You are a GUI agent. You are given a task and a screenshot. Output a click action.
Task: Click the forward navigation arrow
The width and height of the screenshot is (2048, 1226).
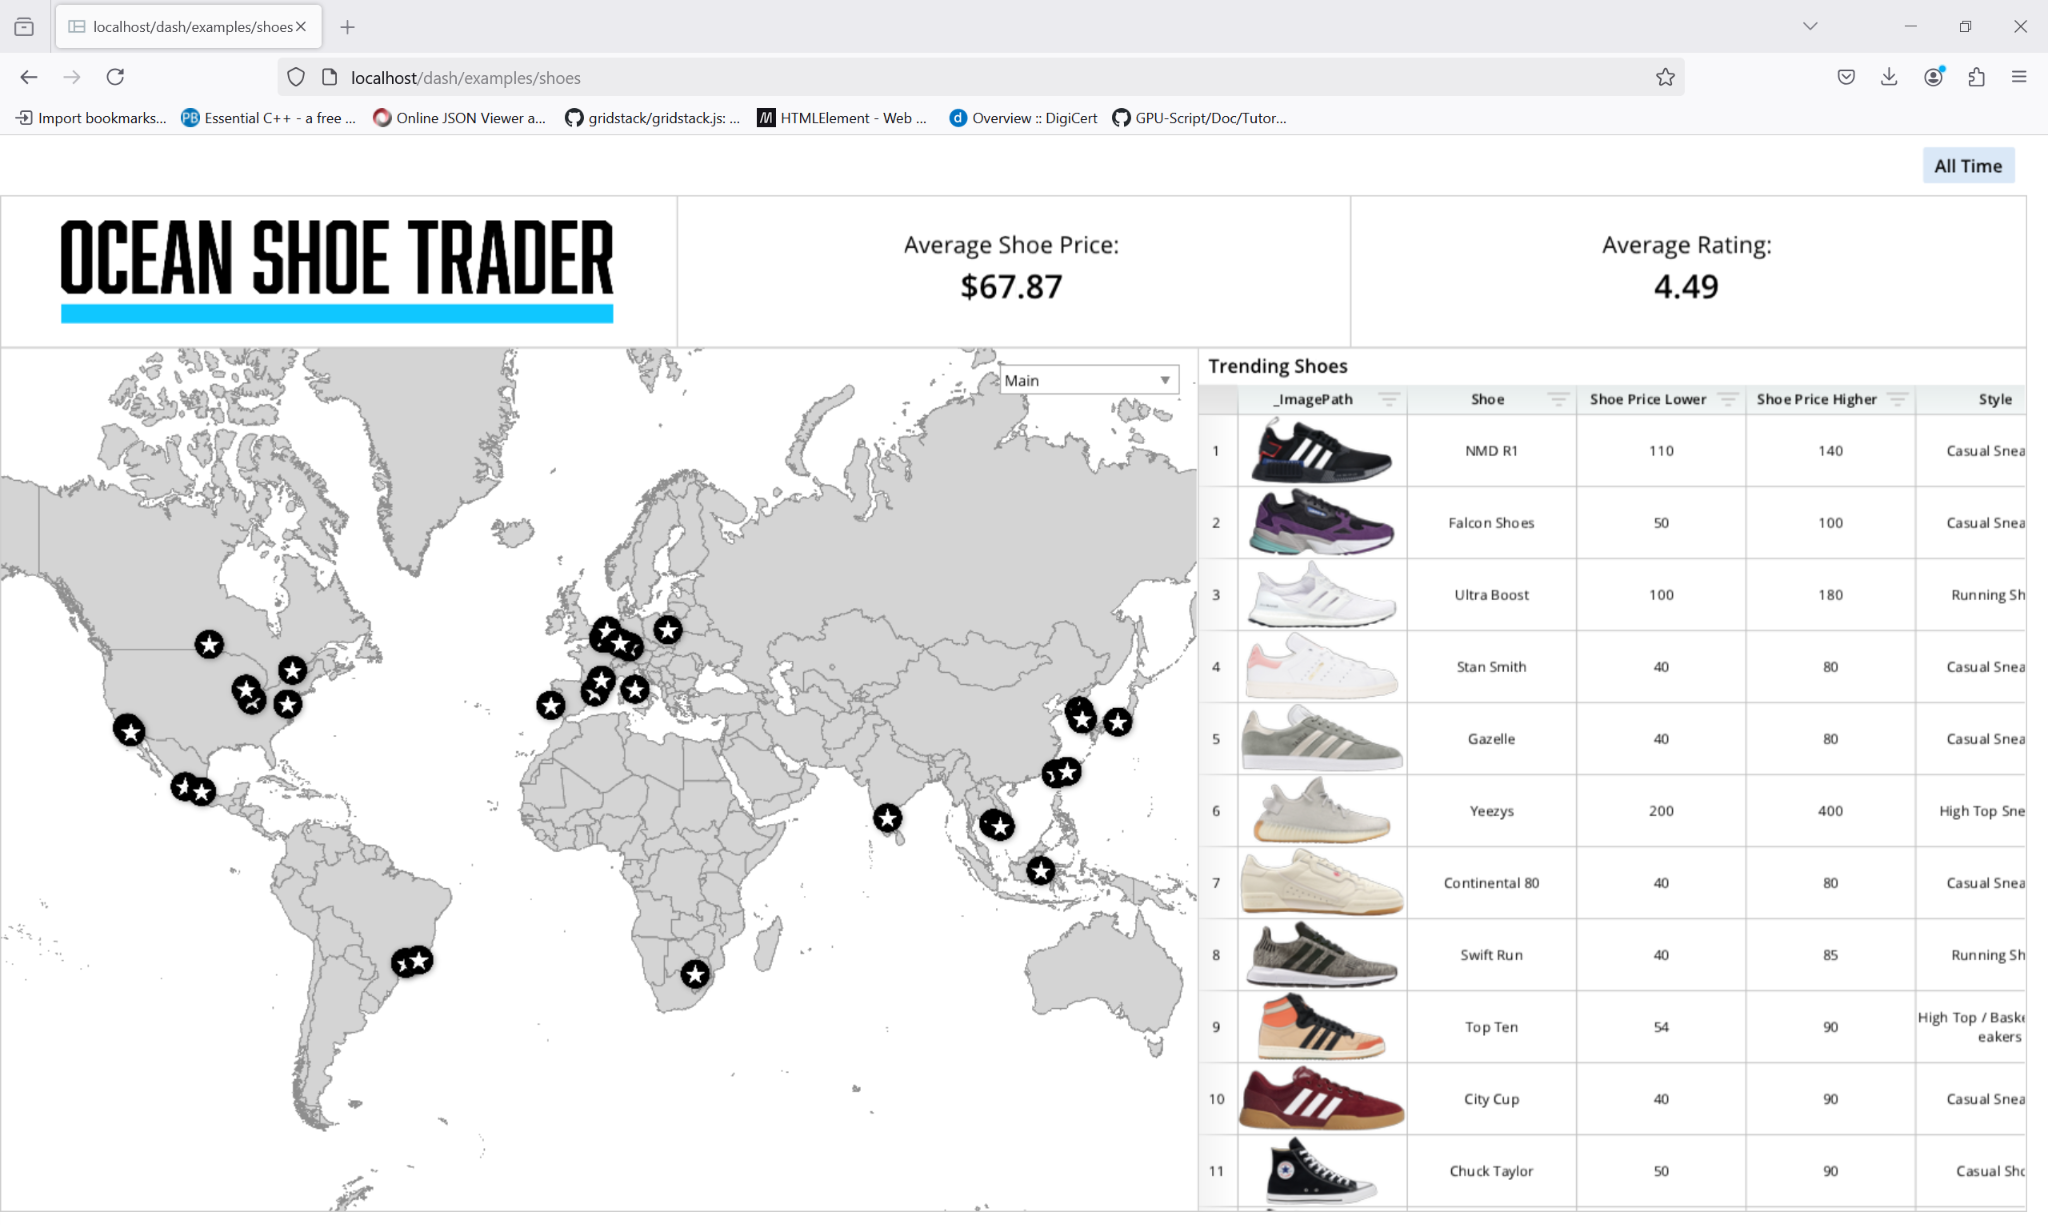[x=72, y=77]
